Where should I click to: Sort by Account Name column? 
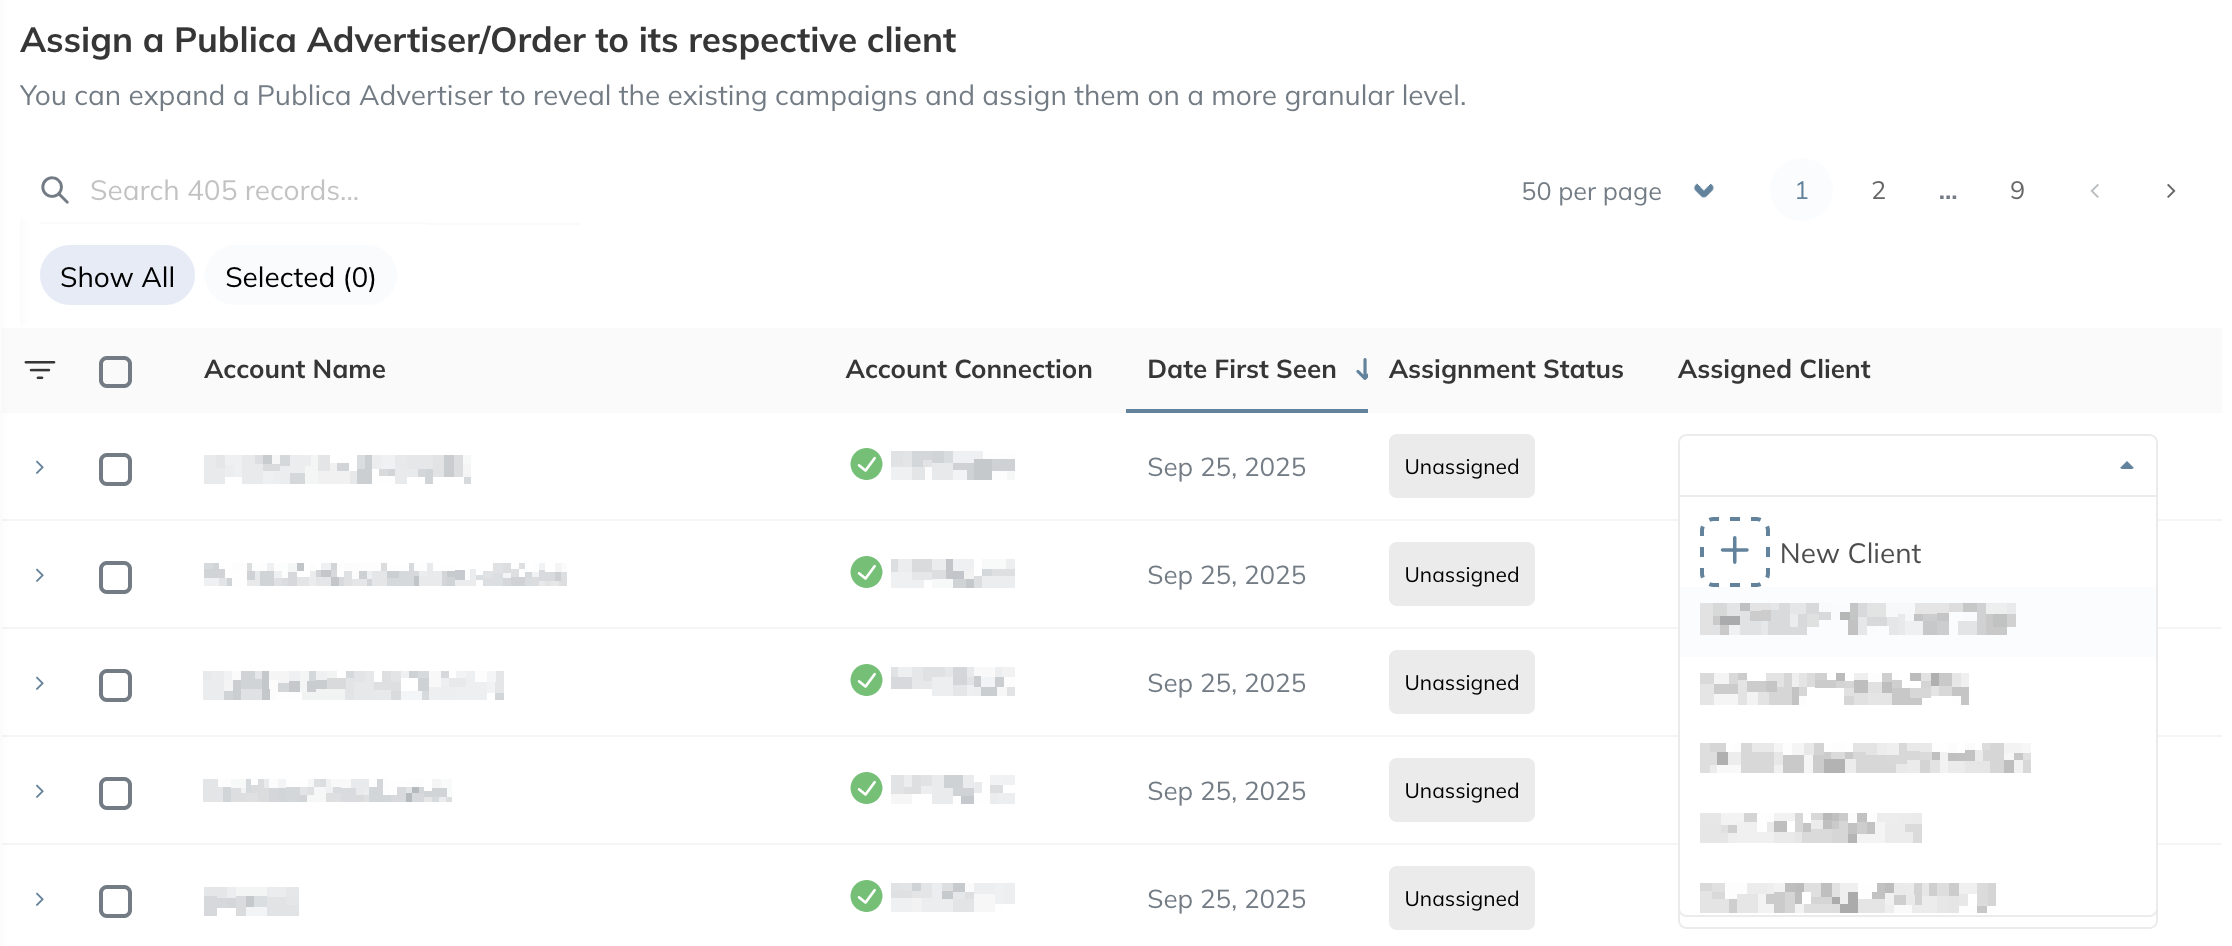(295, 369)
